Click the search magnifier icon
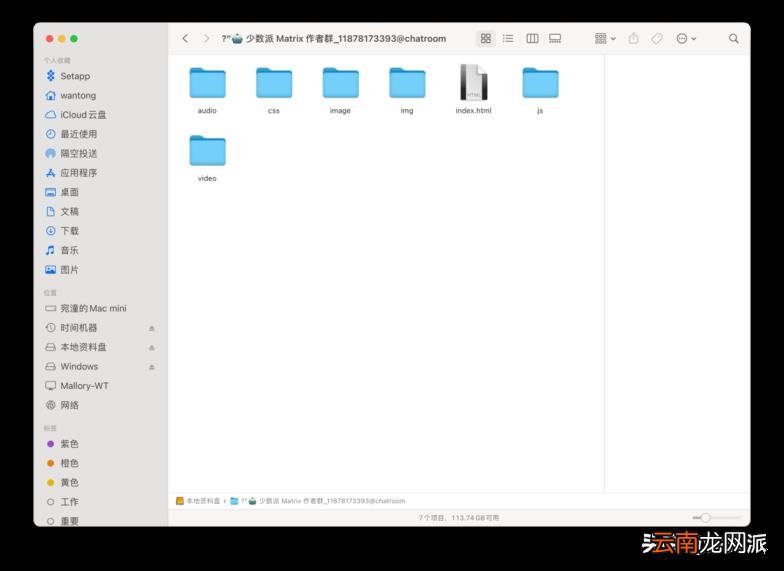The width and height of the screenshot is (784, 571). [x=734, y=38]
